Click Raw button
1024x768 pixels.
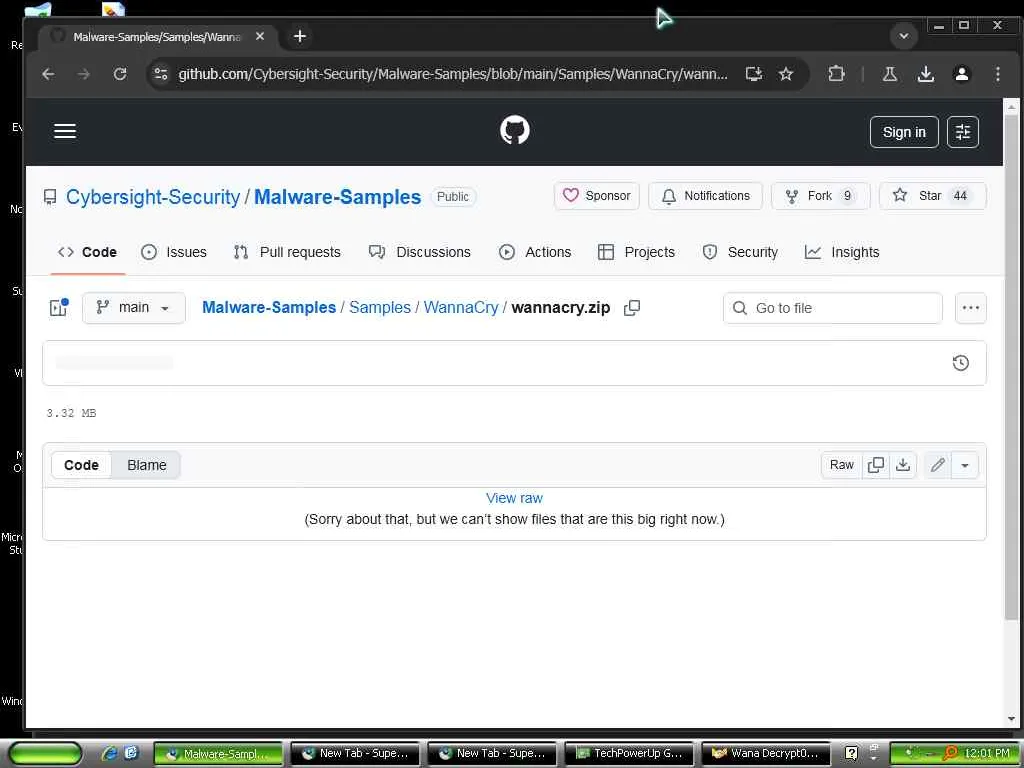[x=842, y=465]
